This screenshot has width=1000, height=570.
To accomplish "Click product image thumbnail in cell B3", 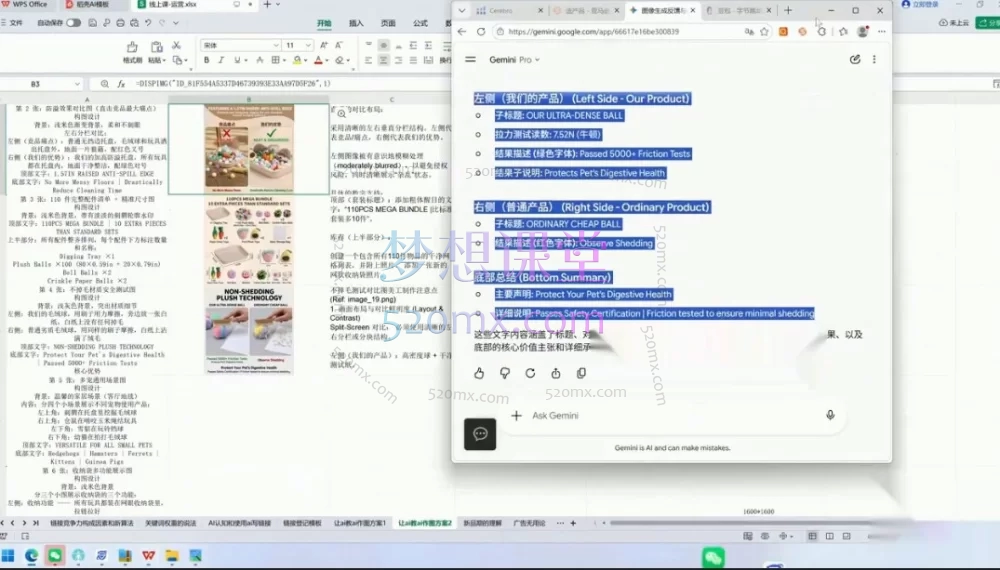I will (x=249, y=149).
